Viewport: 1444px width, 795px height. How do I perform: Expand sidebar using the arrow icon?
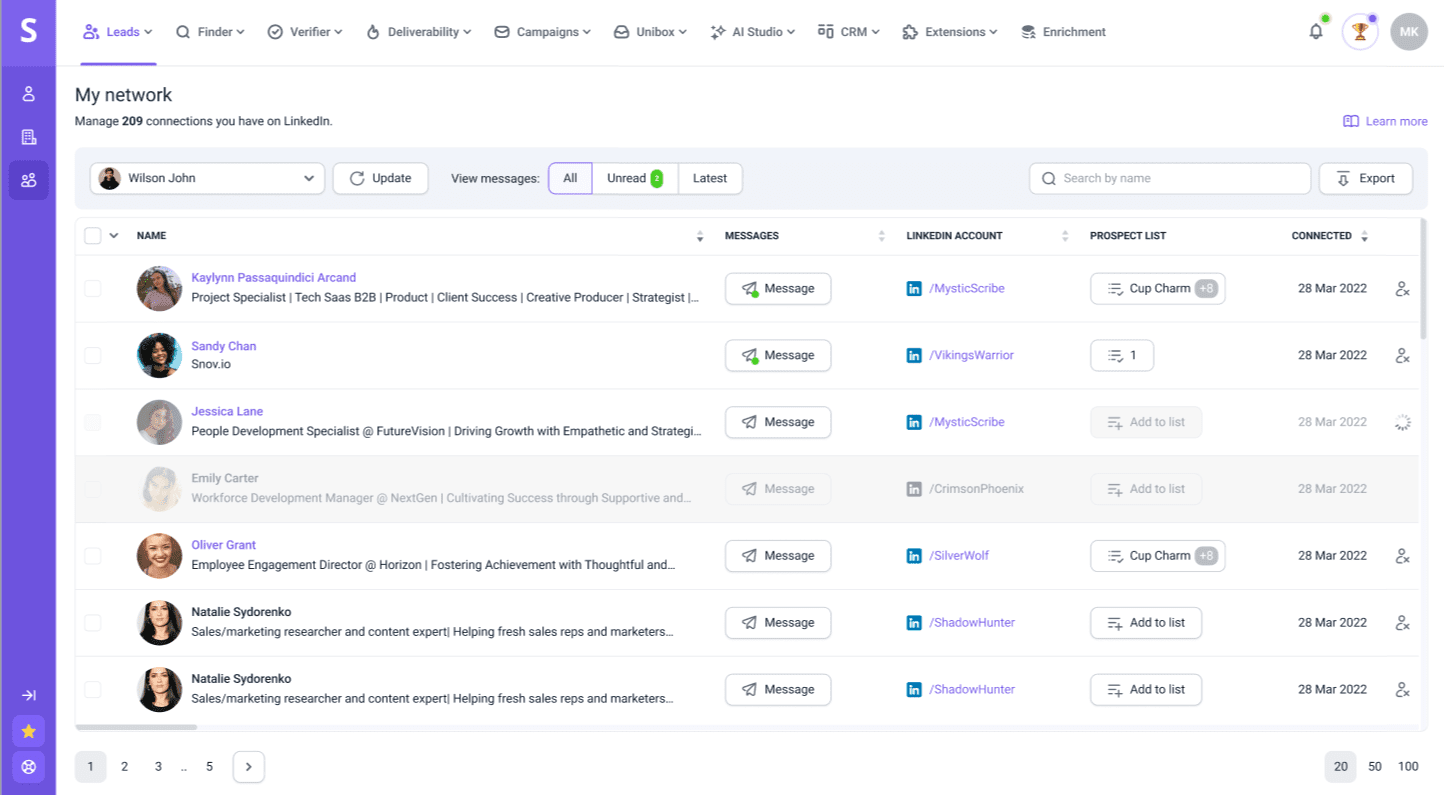[28, 695]
